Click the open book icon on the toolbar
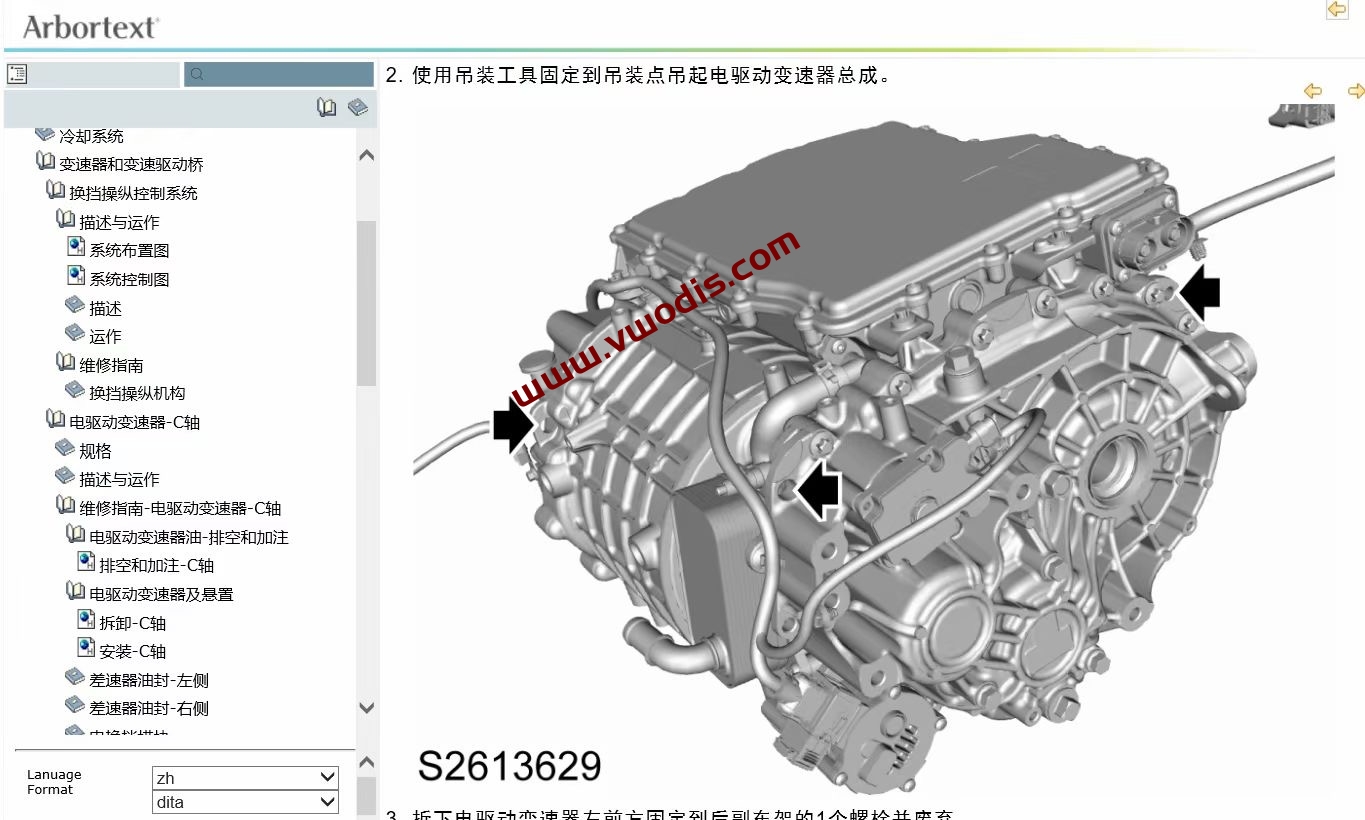 pos(326,107)
